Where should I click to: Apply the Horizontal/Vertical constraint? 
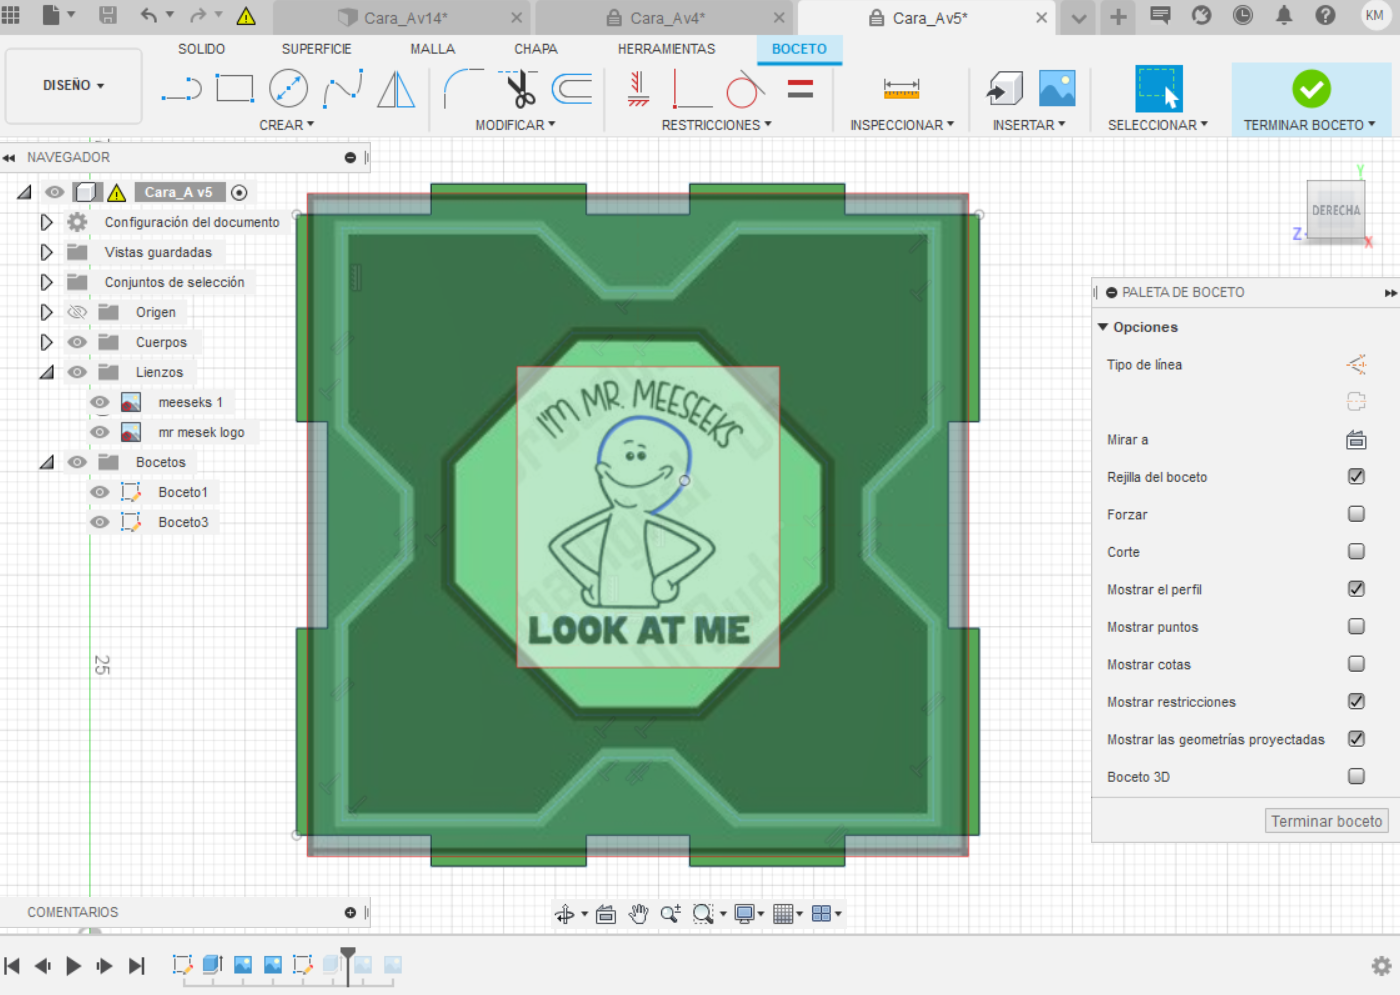coord(639,89)
